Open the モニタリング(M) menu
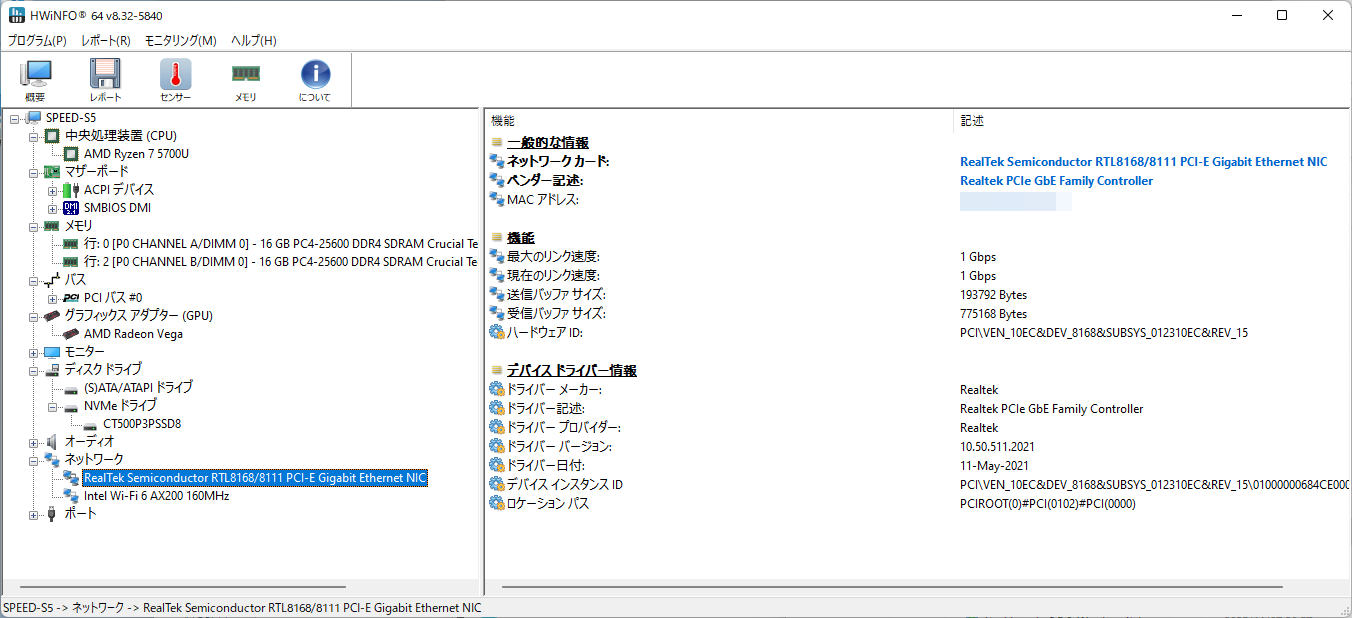Screen dimensions: 1352x618 pyautogui.click(x=180, y=41)
